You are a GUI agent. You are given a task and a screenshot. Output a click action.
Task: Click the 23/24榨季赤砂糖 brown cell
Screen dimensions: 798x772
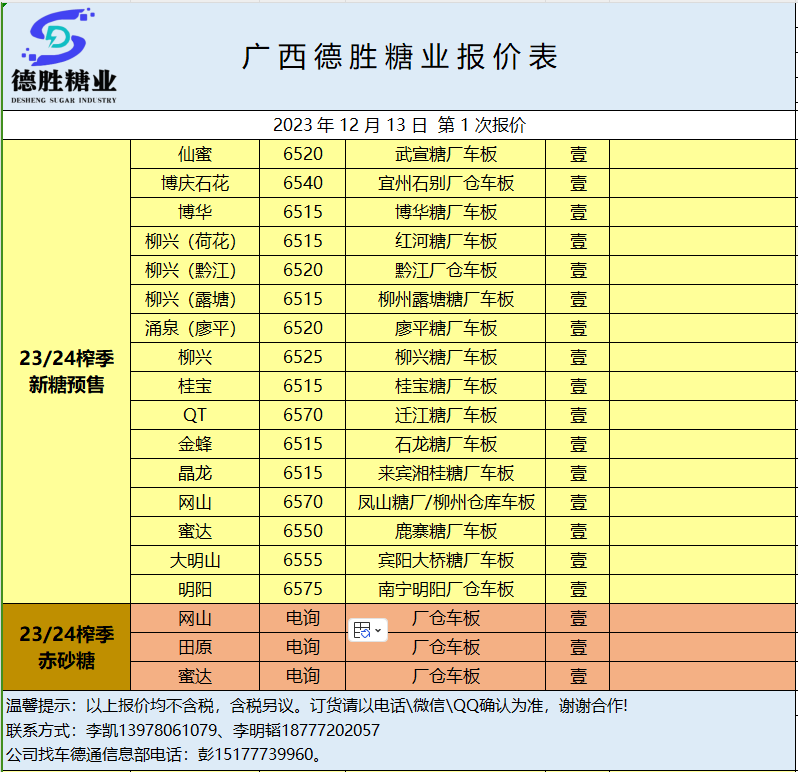click(66, 647)
